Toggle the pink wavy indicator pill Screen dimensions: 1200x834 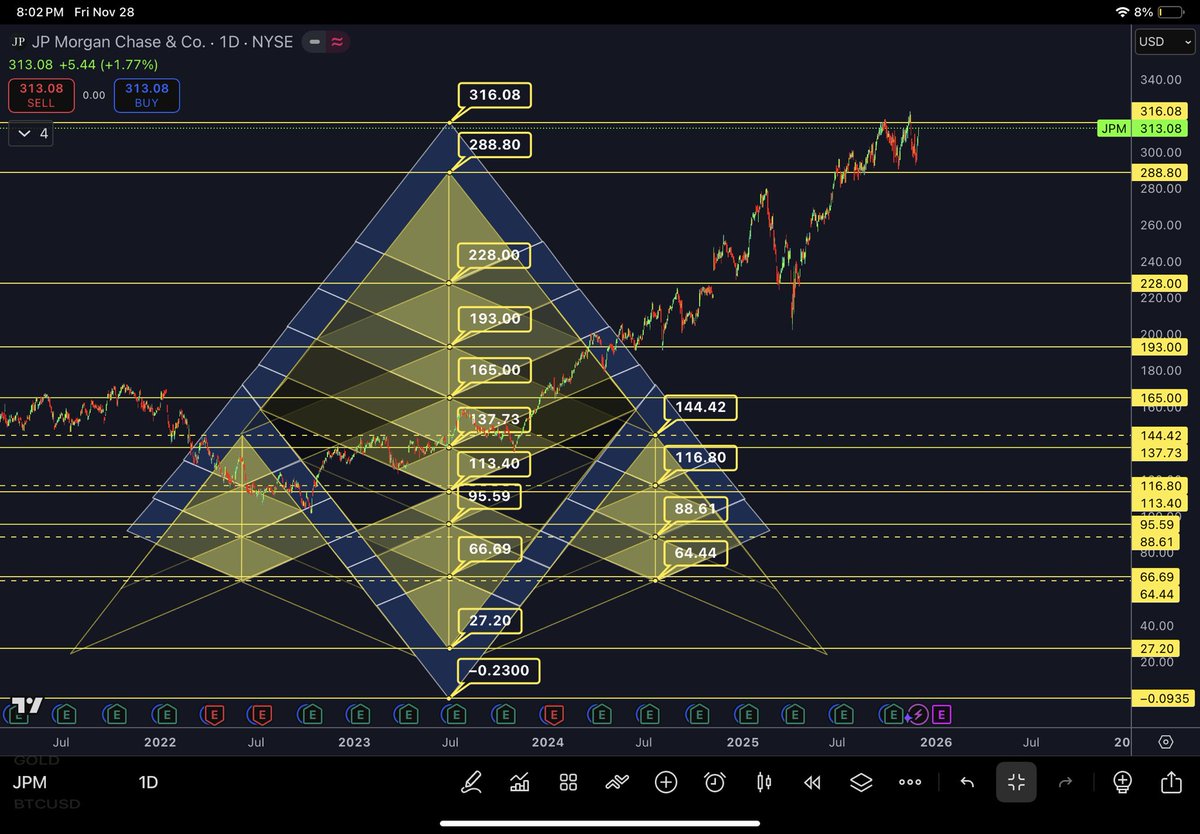pyautogui.click(x=338, y=42)
